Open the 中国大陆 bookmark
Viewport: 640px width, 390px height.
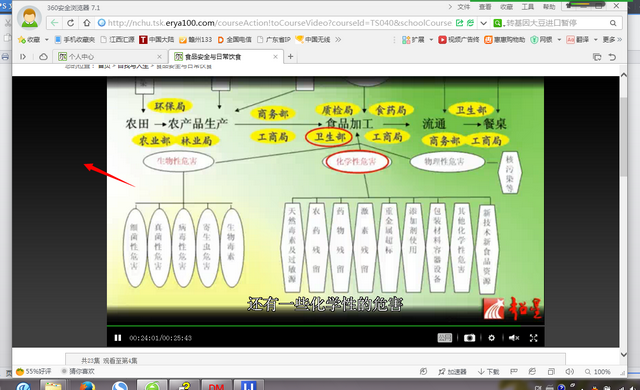tap(157, 40)
